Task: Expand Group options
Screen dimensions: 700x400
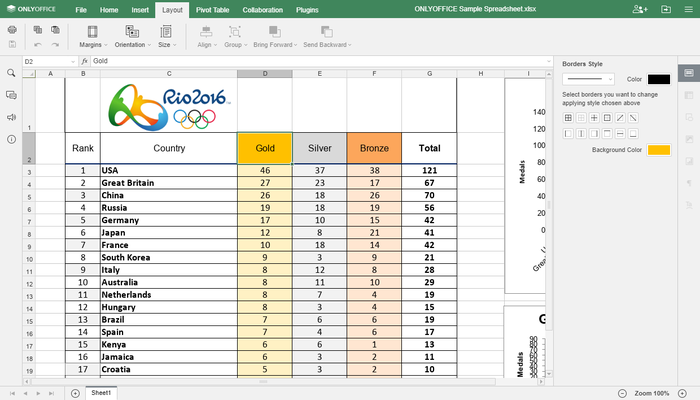Action: (235, 37)
